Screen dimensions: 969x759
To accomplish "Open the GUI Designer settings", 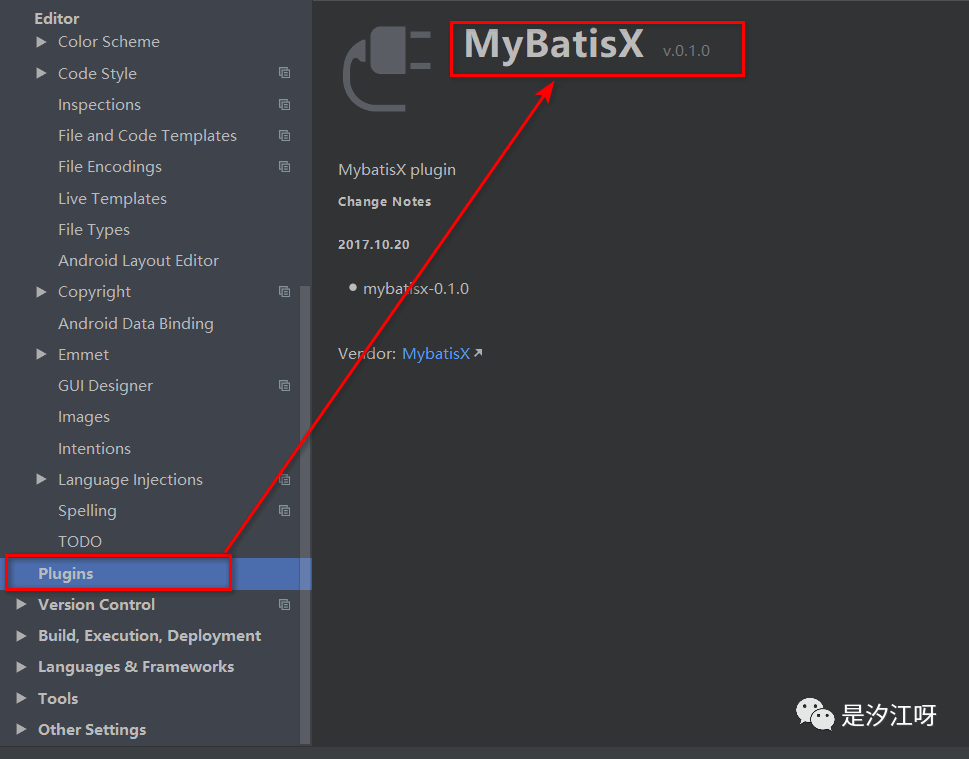I will coord(105,386).
